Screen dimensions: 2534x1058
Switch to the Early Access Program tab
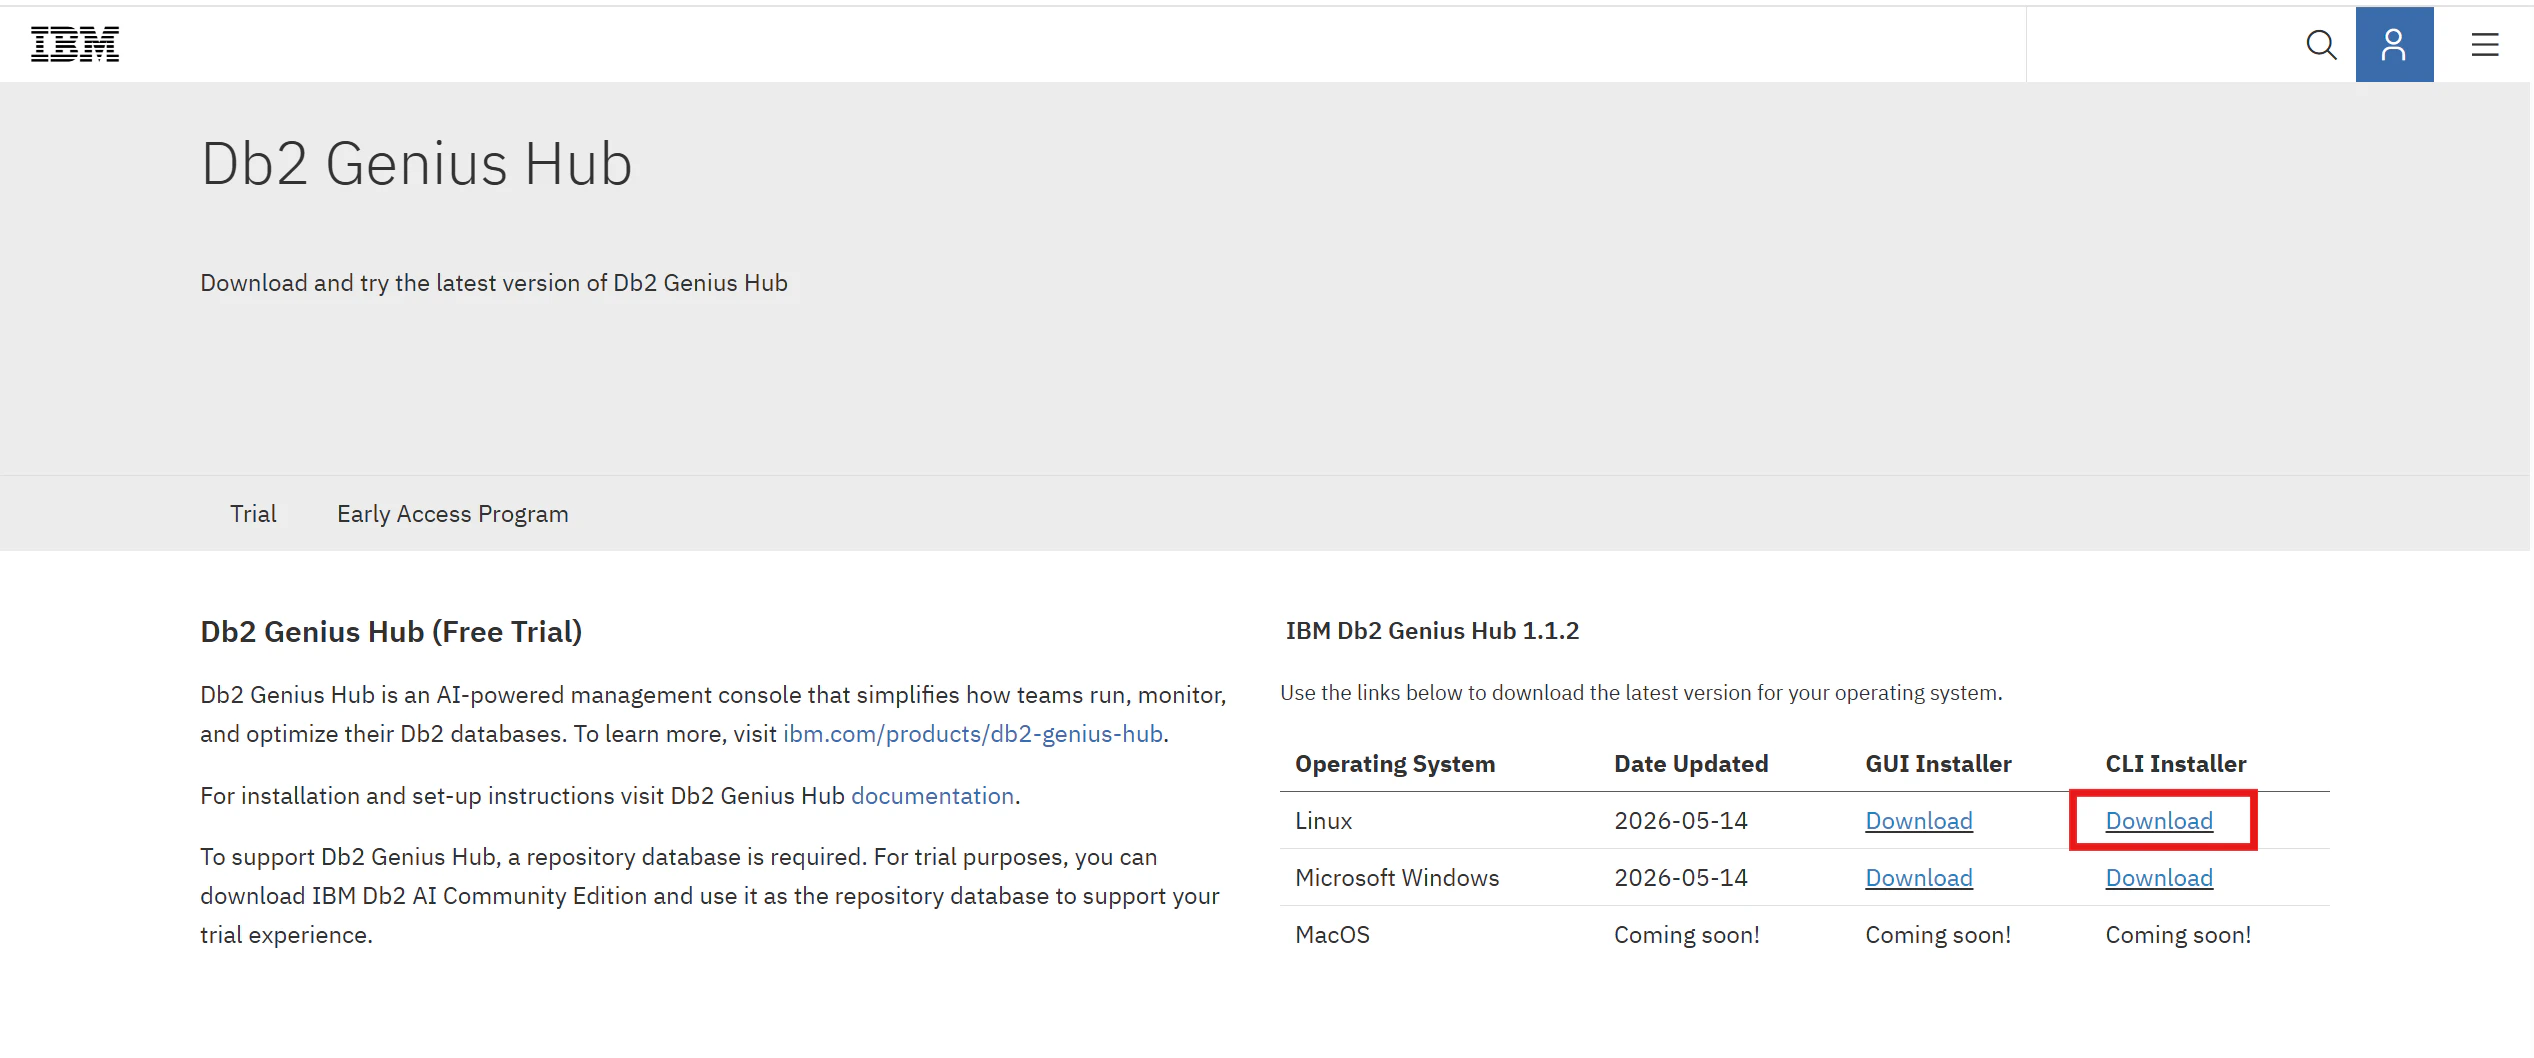click(453, 514)
